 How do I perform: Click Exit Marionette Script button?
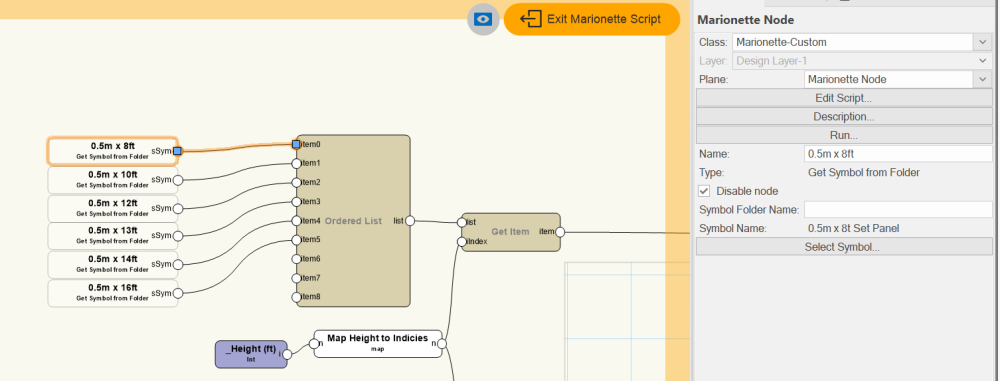click(592, 19)
